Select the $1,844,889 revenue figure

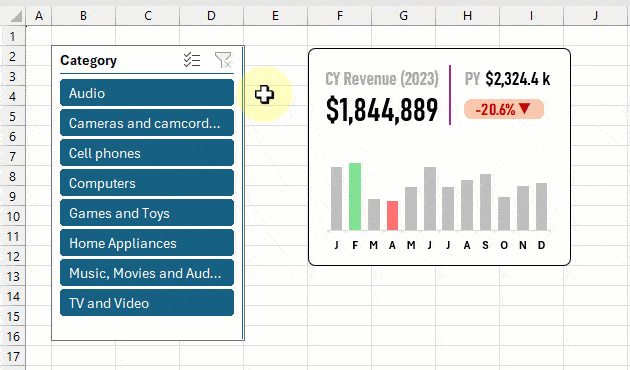click(382, 109)
